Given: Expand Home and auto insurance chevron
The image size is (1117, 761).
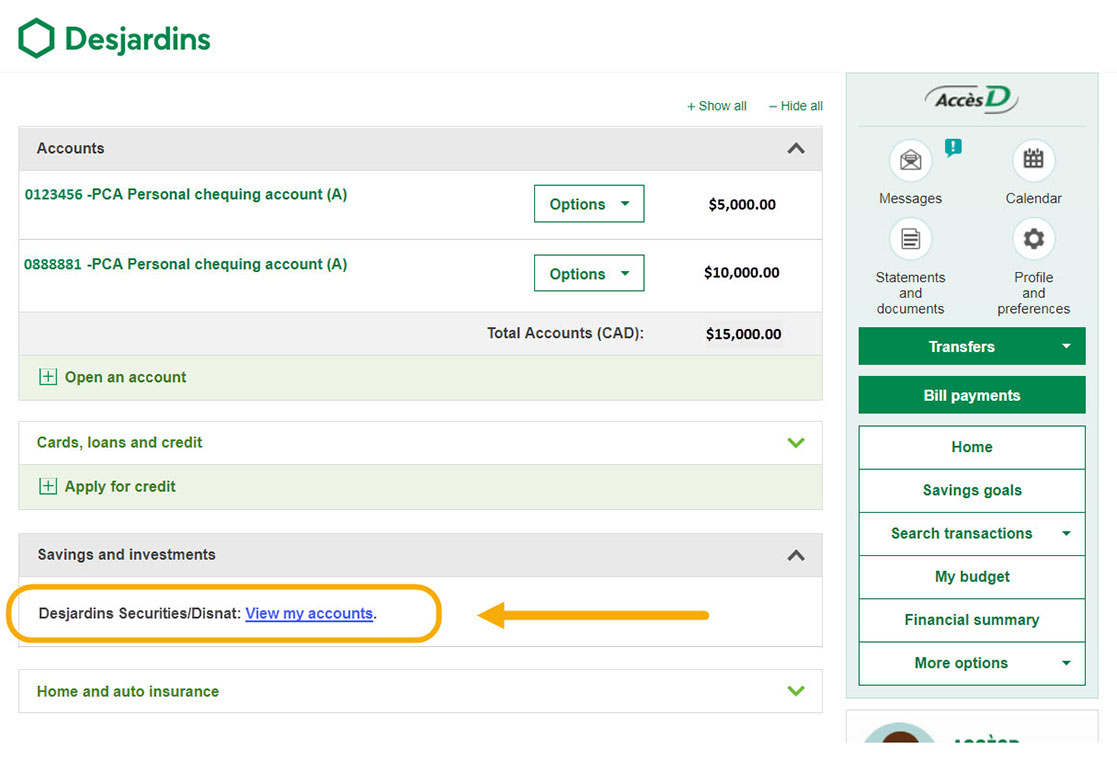Looking at the screenshot, I should pos(796,690).
